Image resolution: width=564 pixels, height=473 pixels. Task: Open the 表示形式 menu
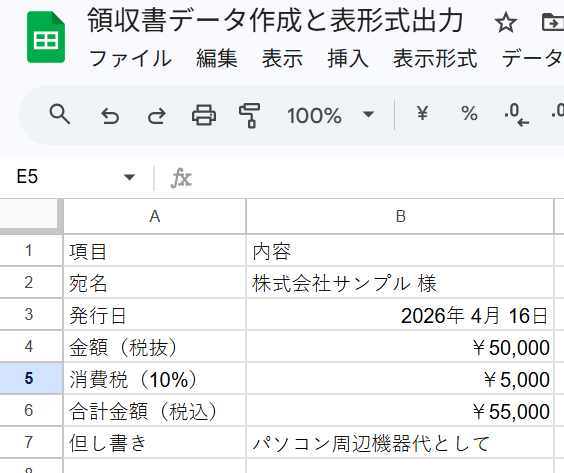pos(435,58)
